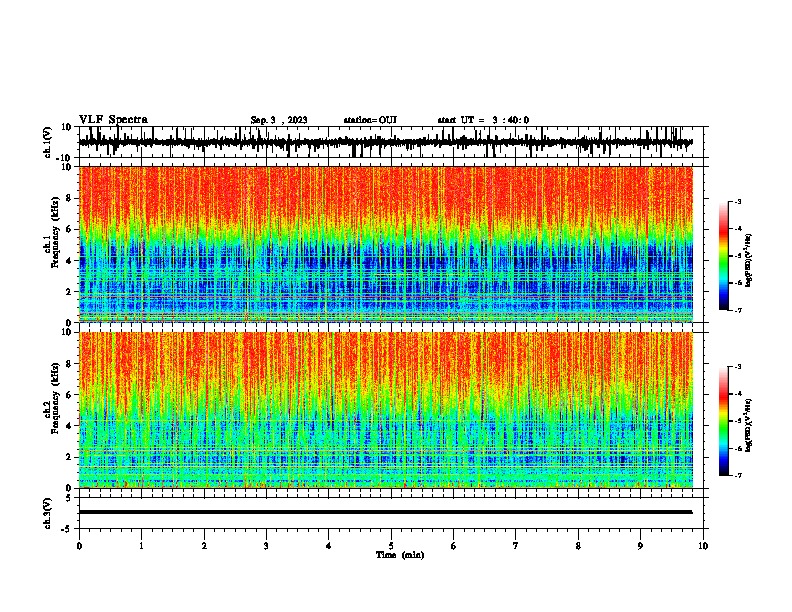
Task: Click the "Time (min)" x-axis label
Action: point(400,555)
